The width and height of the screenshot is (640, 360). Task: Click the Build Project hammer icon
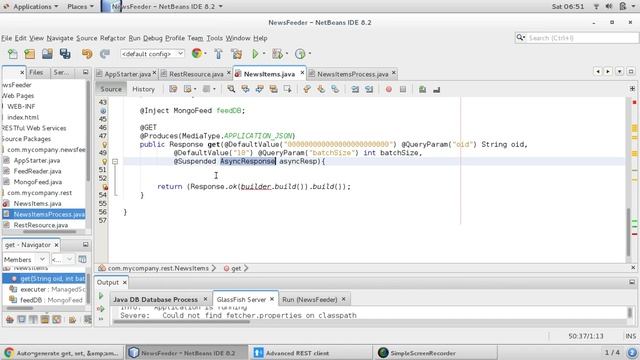(x=218, y=54)
